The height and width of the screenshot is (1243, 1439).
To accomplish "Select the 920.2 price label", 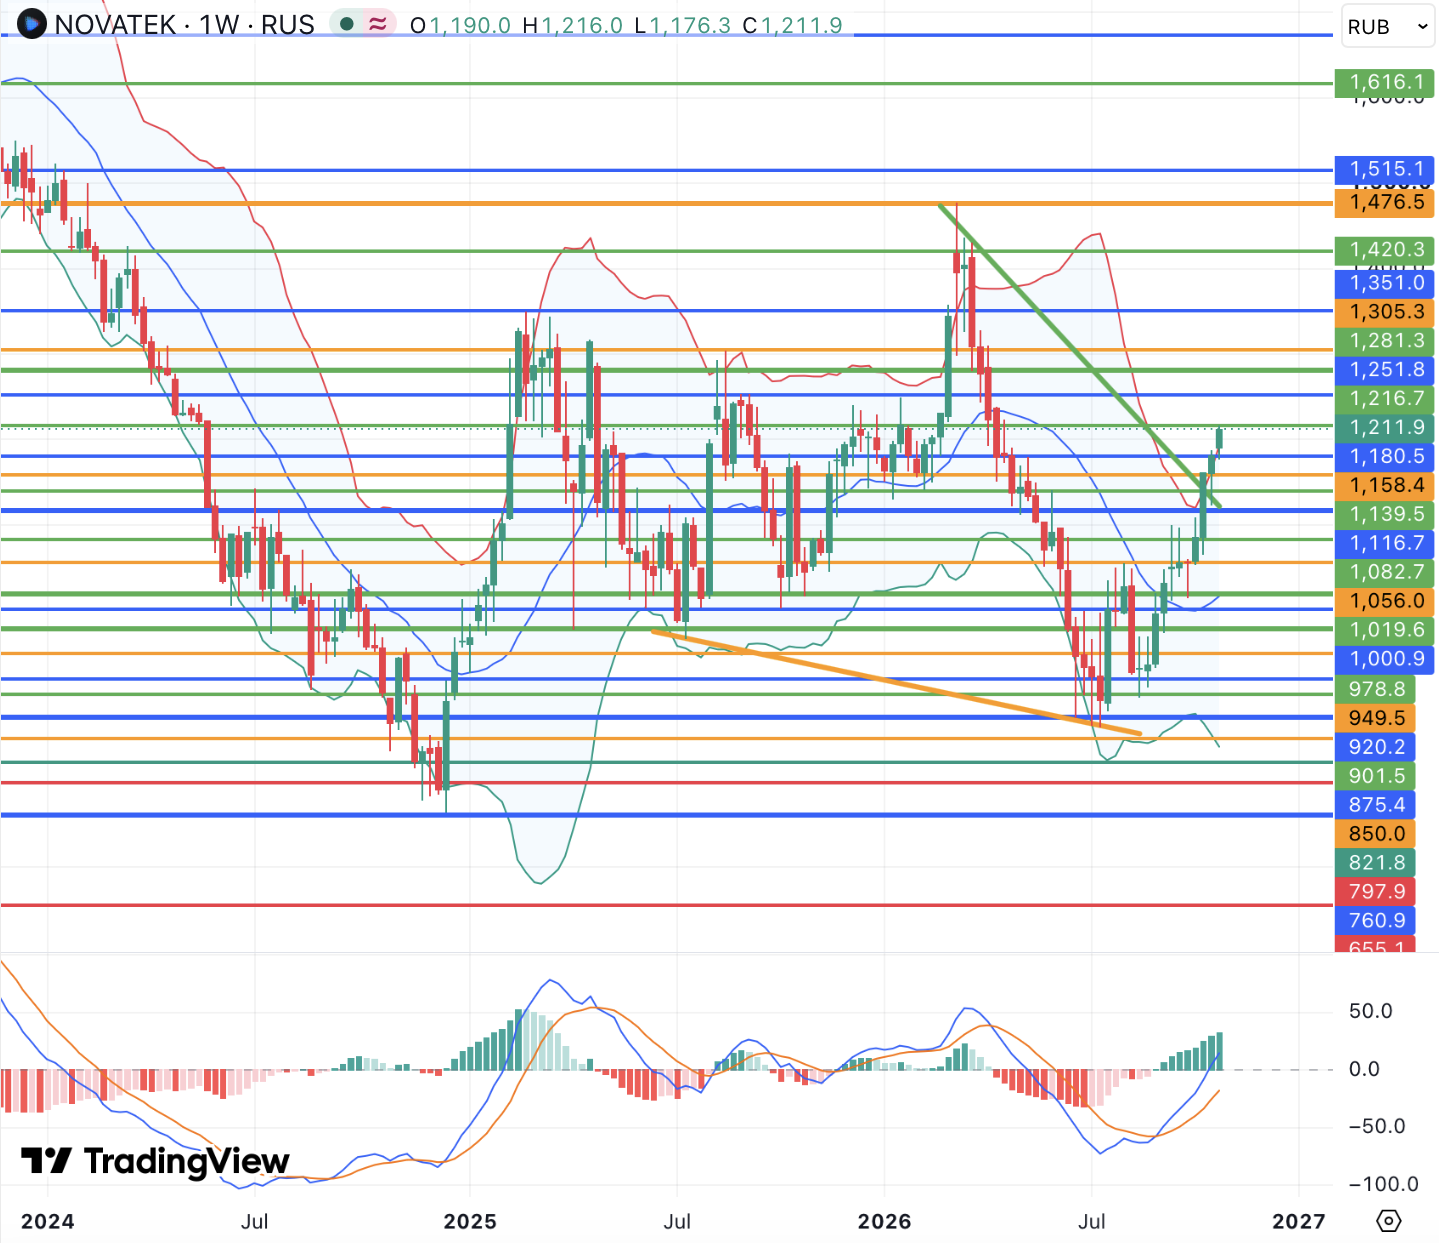I will pyautogui.click(x=1375, y=747).
